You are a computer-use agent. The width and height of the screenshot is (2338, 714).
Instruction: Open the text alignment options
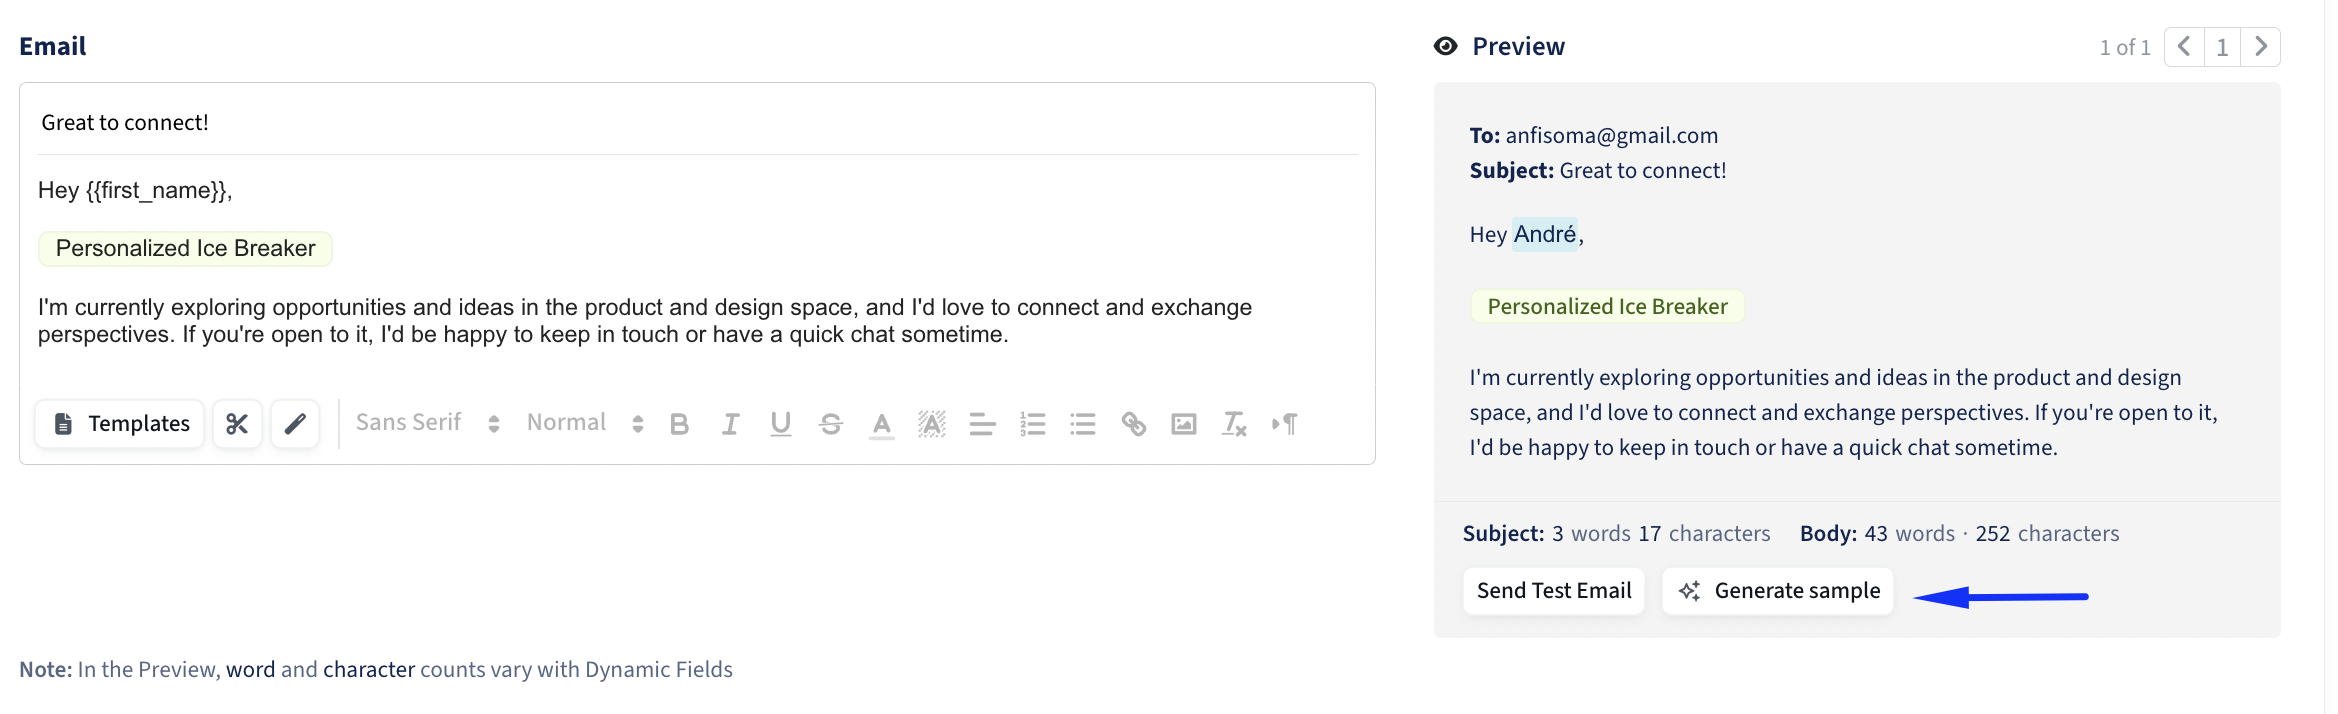tap(982, 424)
